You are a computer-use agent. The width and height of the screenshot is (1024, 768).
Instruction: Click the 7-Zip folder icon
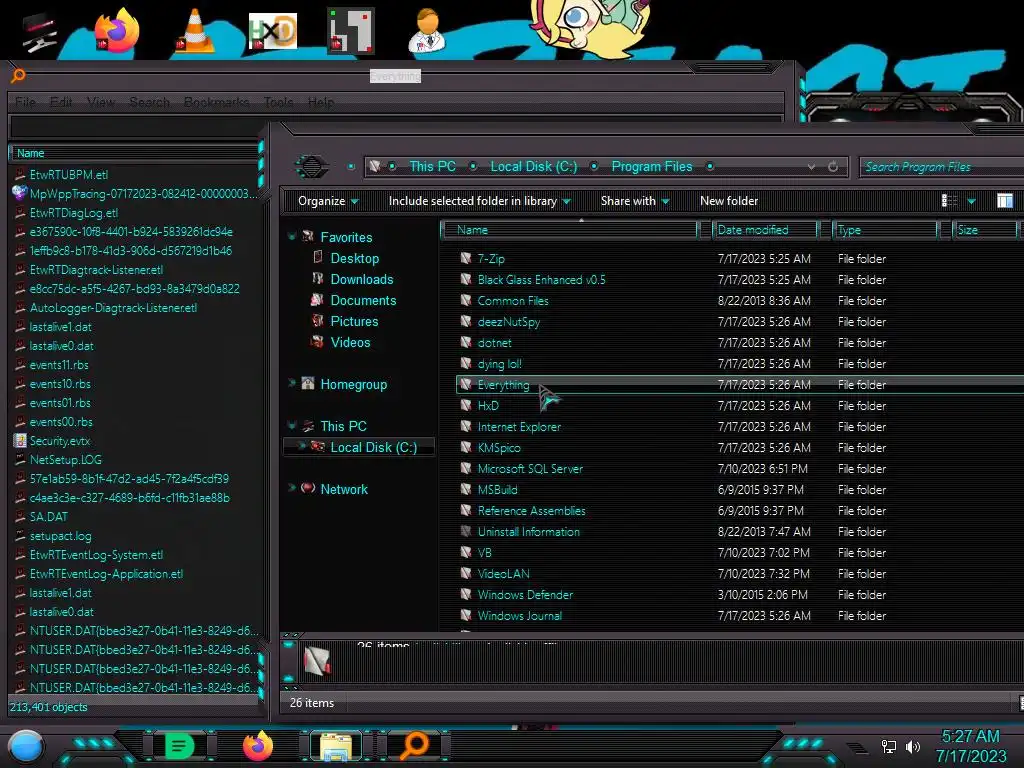(466, 258)
